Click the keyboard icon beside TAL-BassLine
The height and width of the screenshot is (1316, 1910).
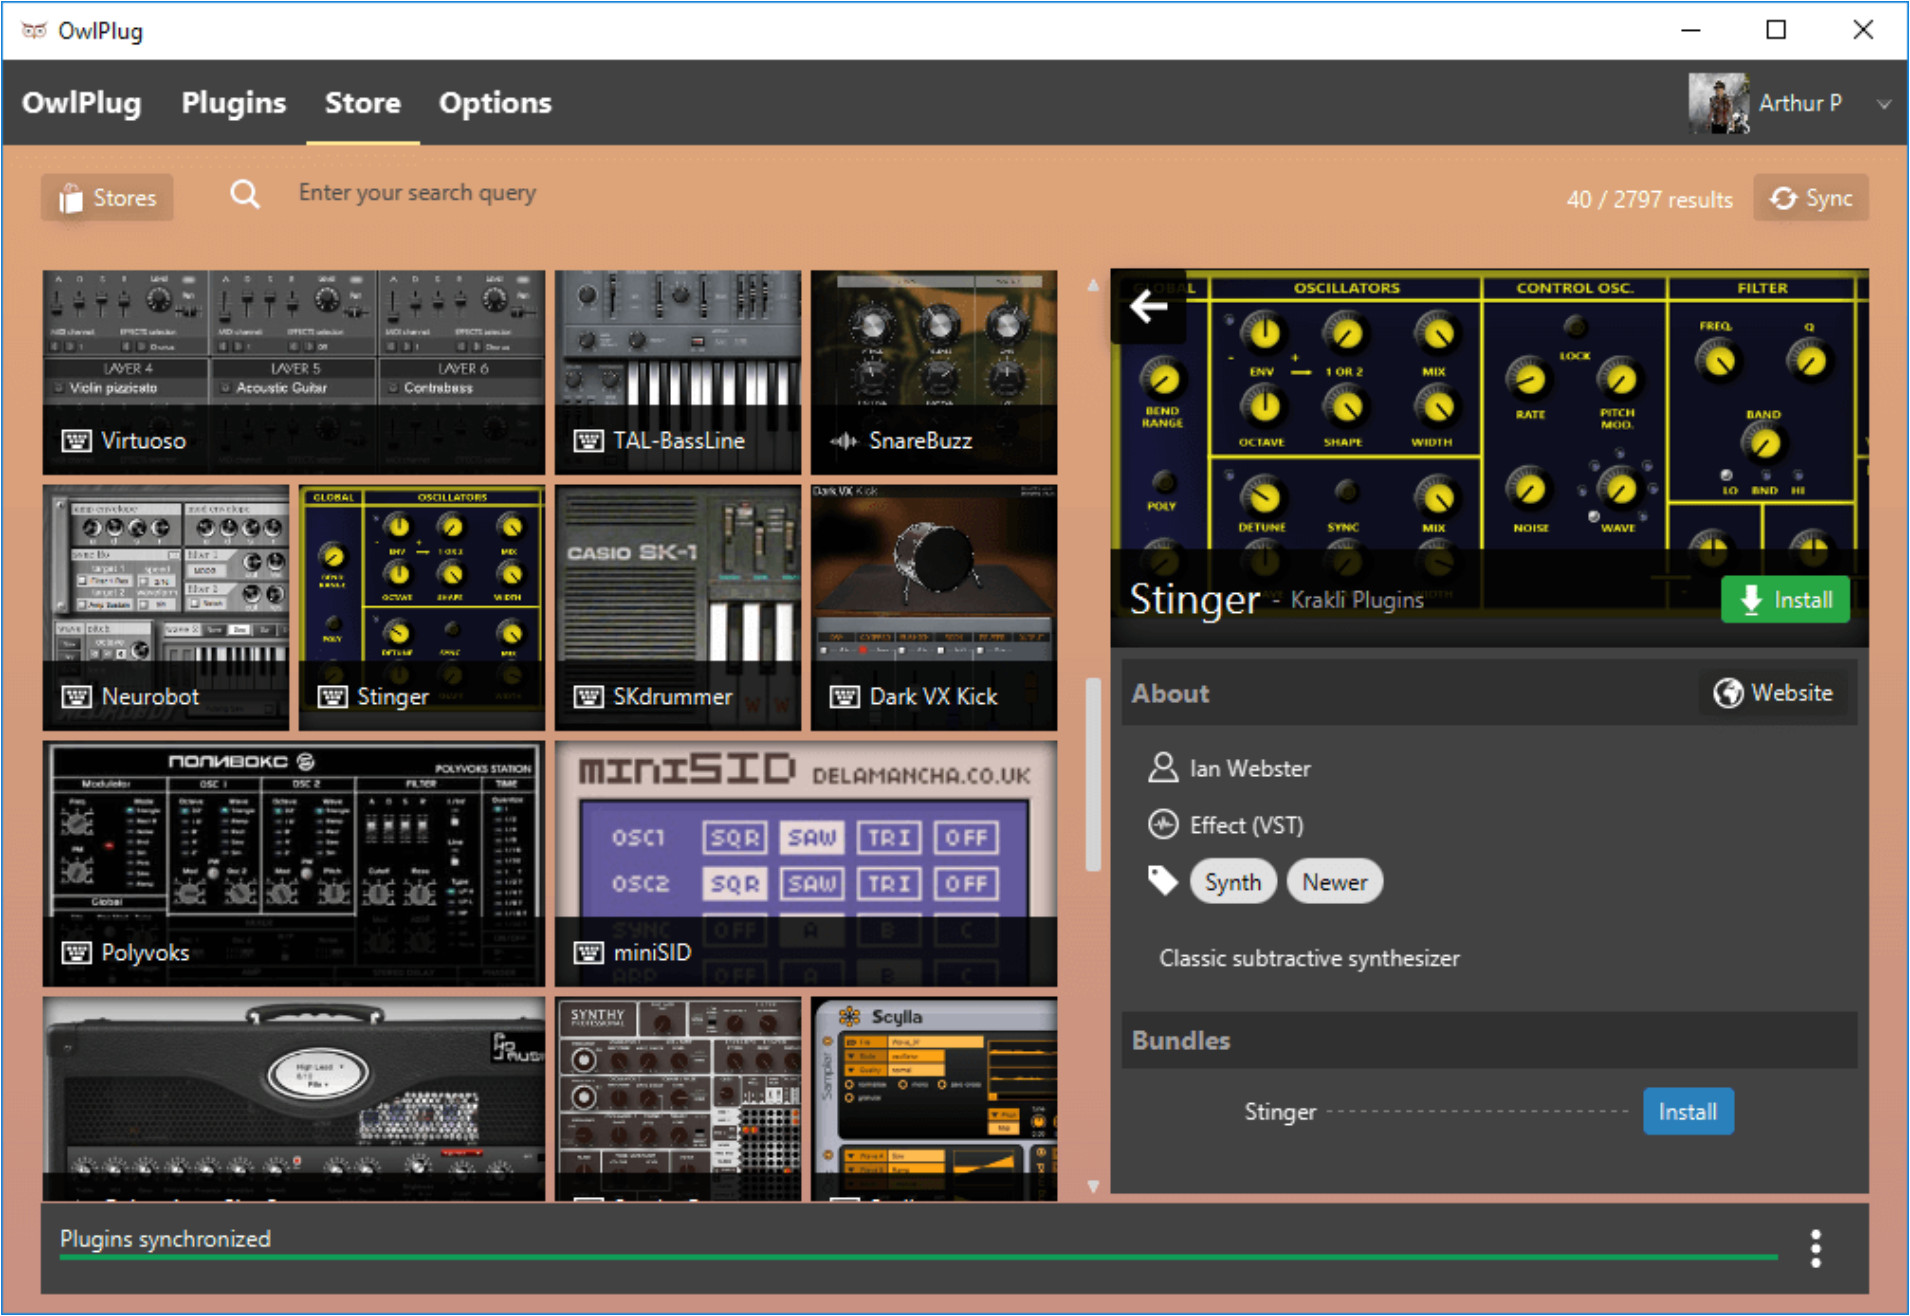coord(589,441)
